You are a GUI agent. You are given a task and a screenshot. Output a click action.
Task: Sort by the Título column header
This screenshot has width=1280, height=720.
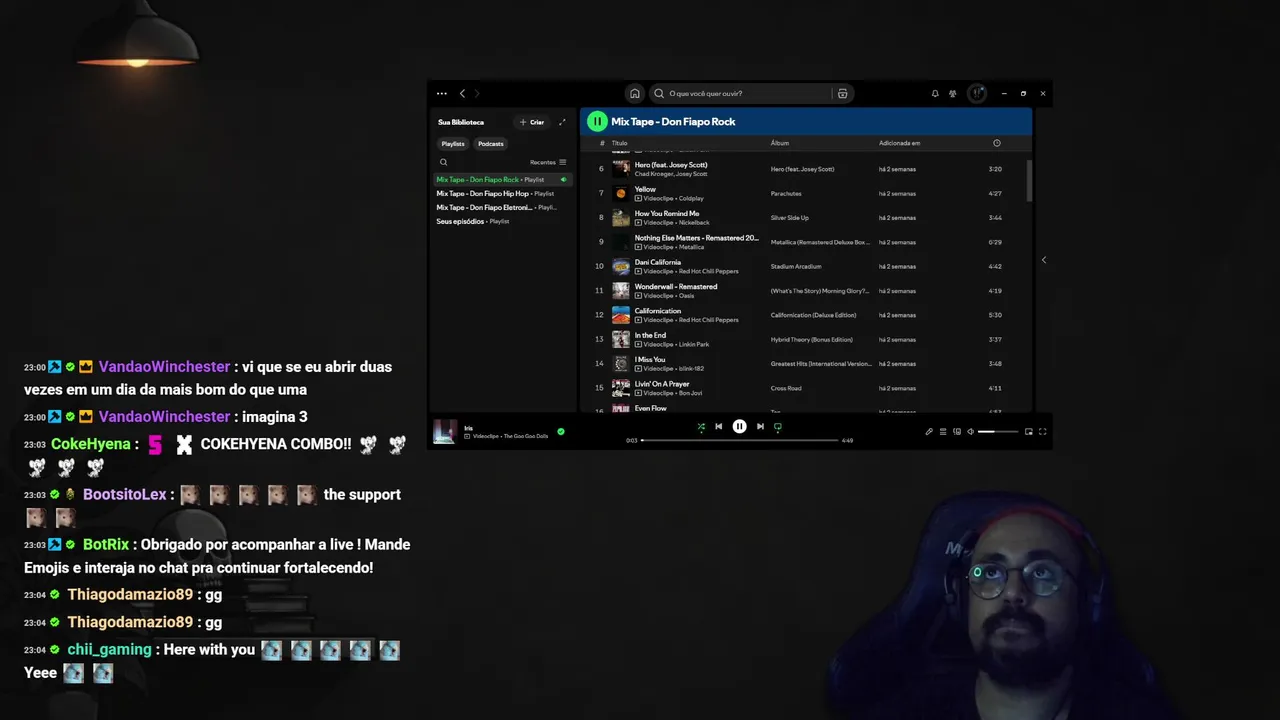620,143
